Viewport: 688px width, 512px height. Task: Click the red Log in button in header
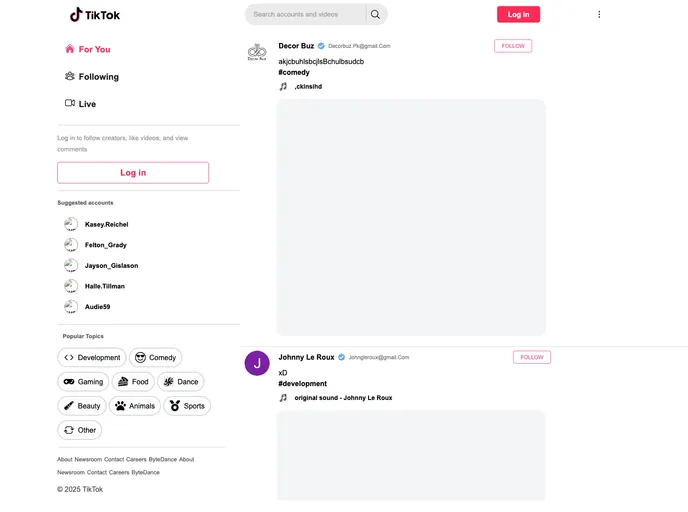(x=518, y=14)
